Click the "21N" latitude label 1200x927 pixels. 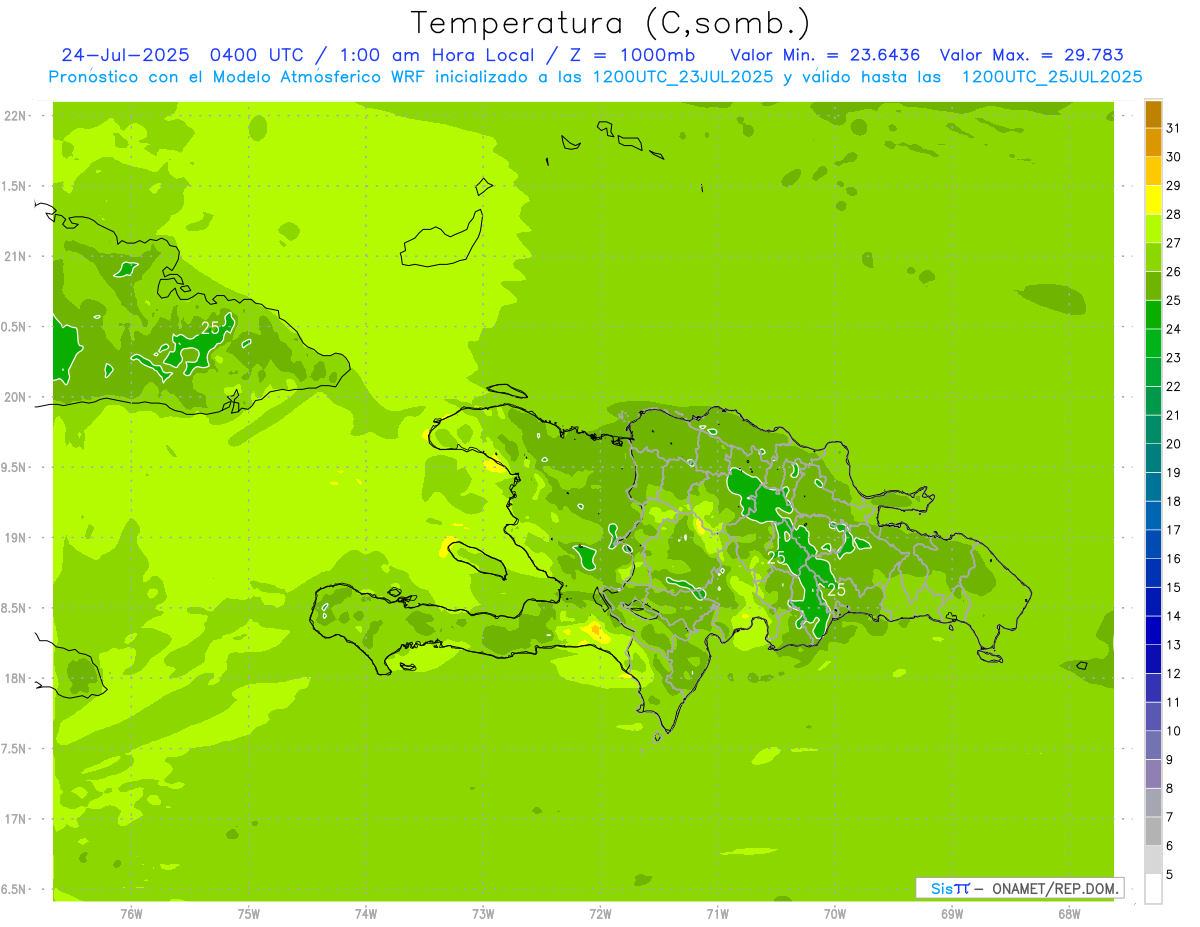[x=16, y=257]
